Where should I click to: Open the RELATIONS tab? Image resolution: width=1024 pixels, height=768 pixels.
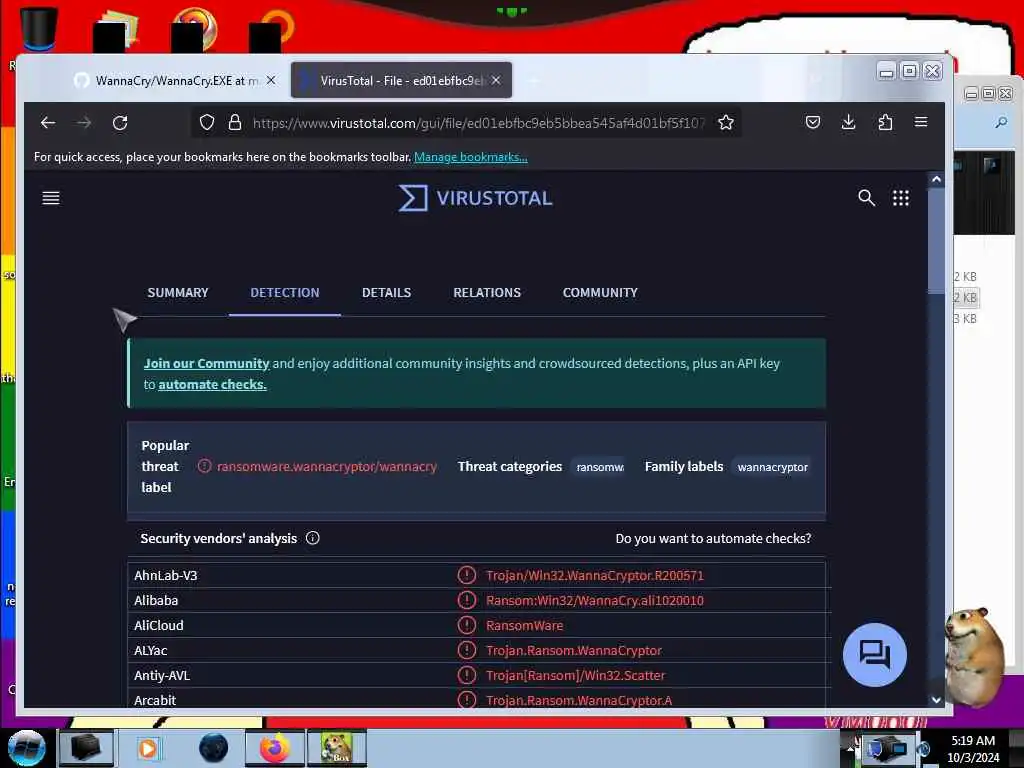(487, 293)
